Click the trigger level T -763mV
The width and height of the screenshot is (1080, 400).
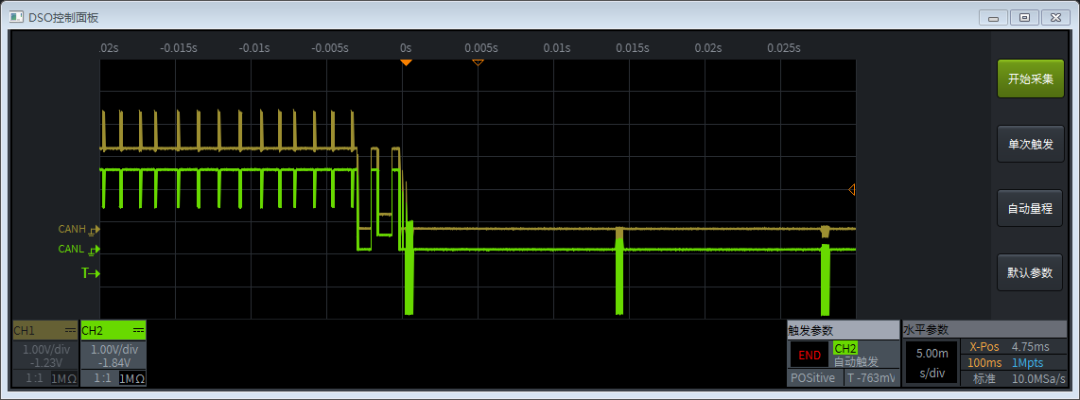tap(871, 378)
